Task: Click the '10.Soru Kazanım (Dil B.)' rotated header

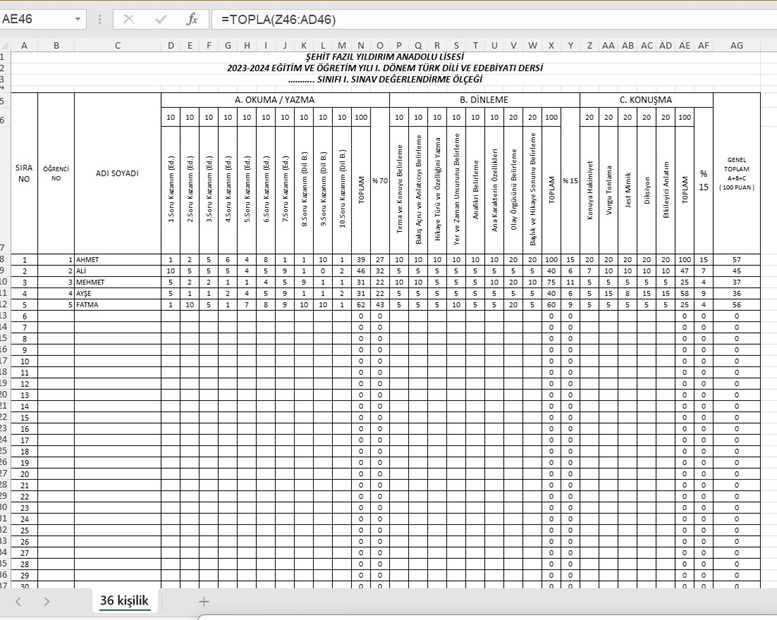Action: pos(342,189)
